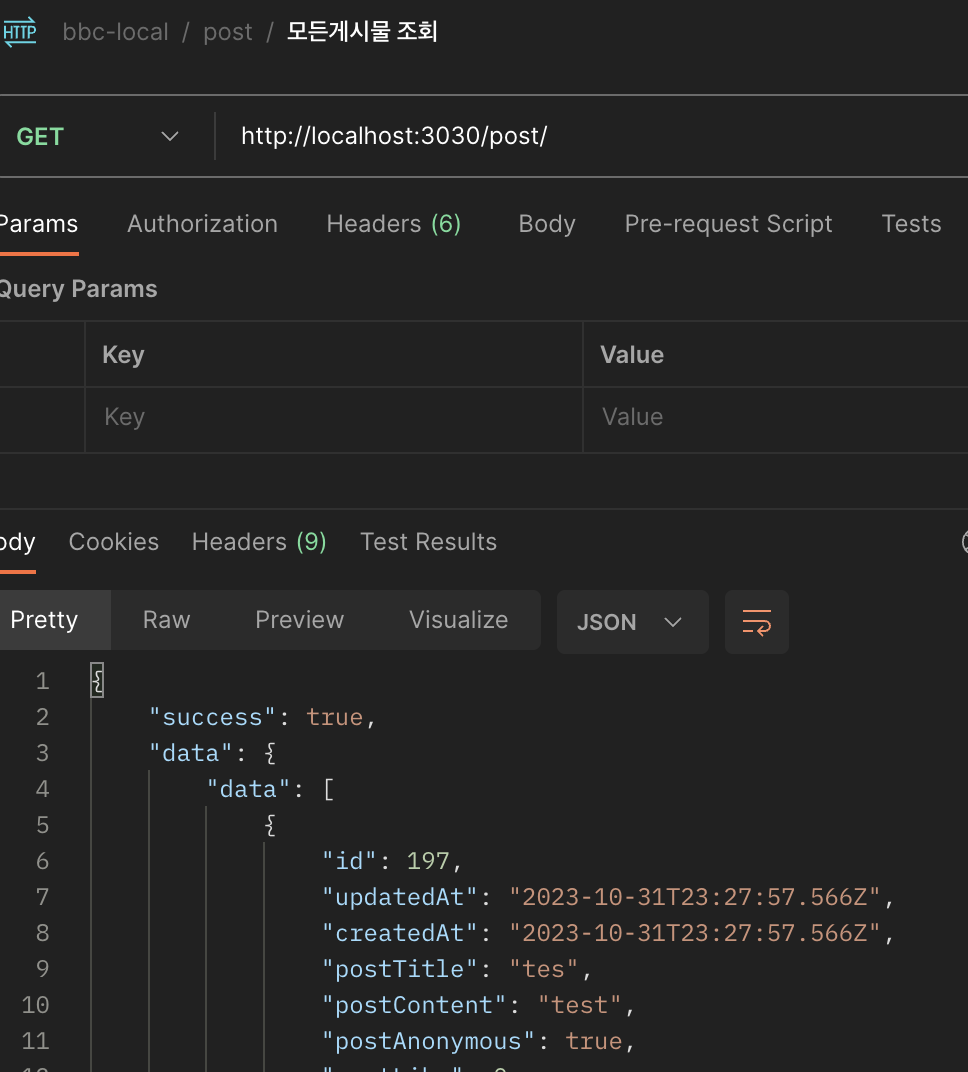Select the response Body tab
The height and width of the screenshot is (1072, 968).
(x=17, y=542)
